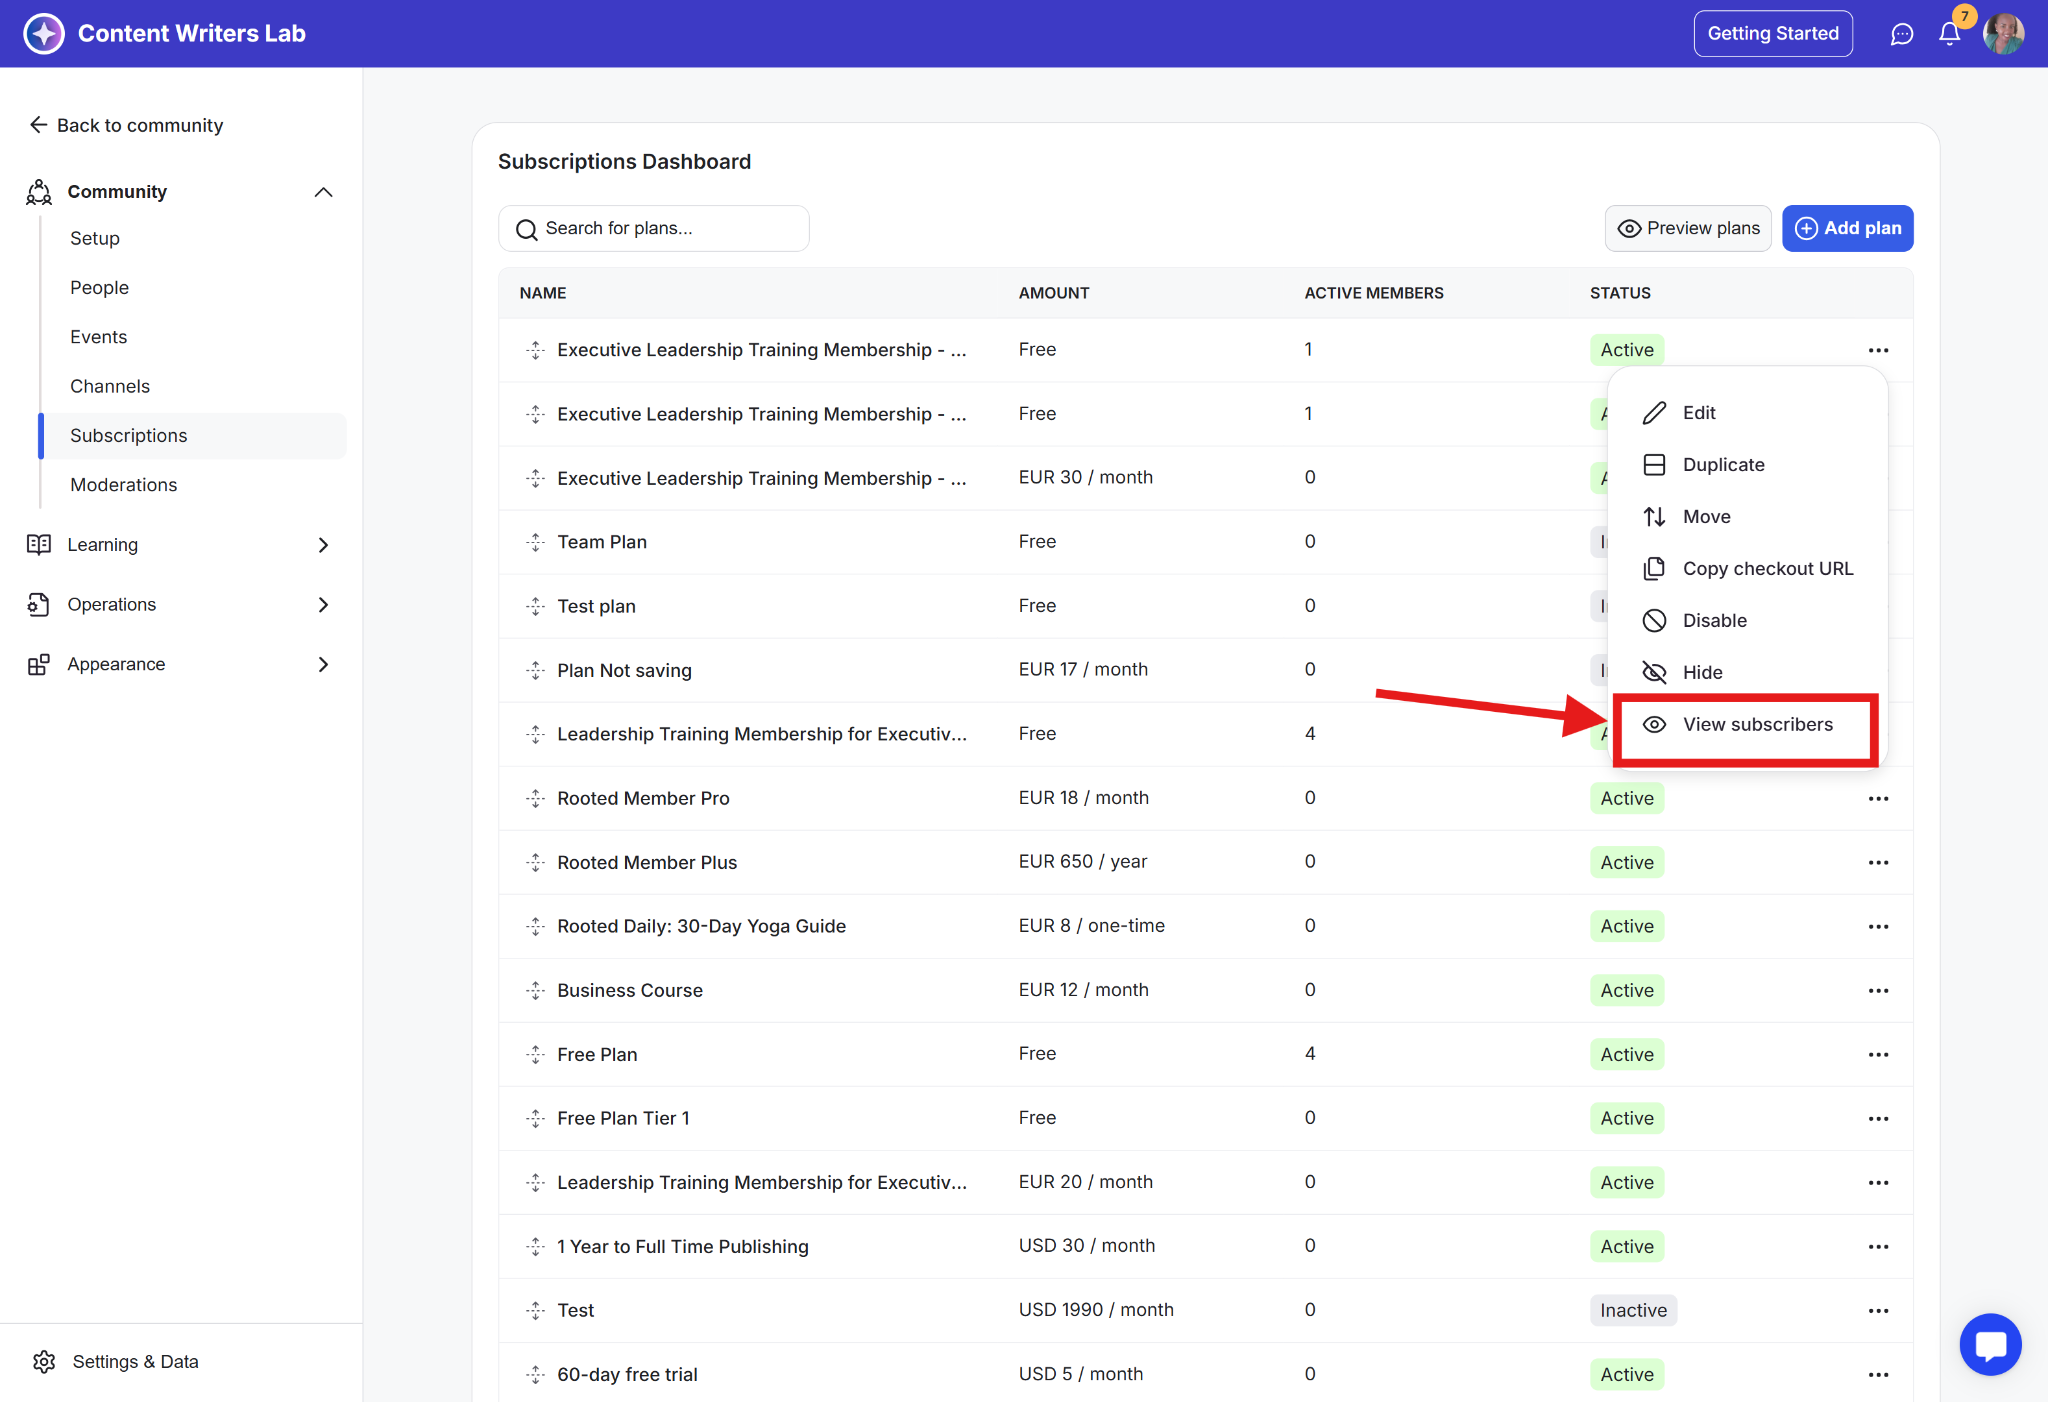Click the Add plan button
This screenshot has width=2048, height=1402.
(x=1847, y=228)
